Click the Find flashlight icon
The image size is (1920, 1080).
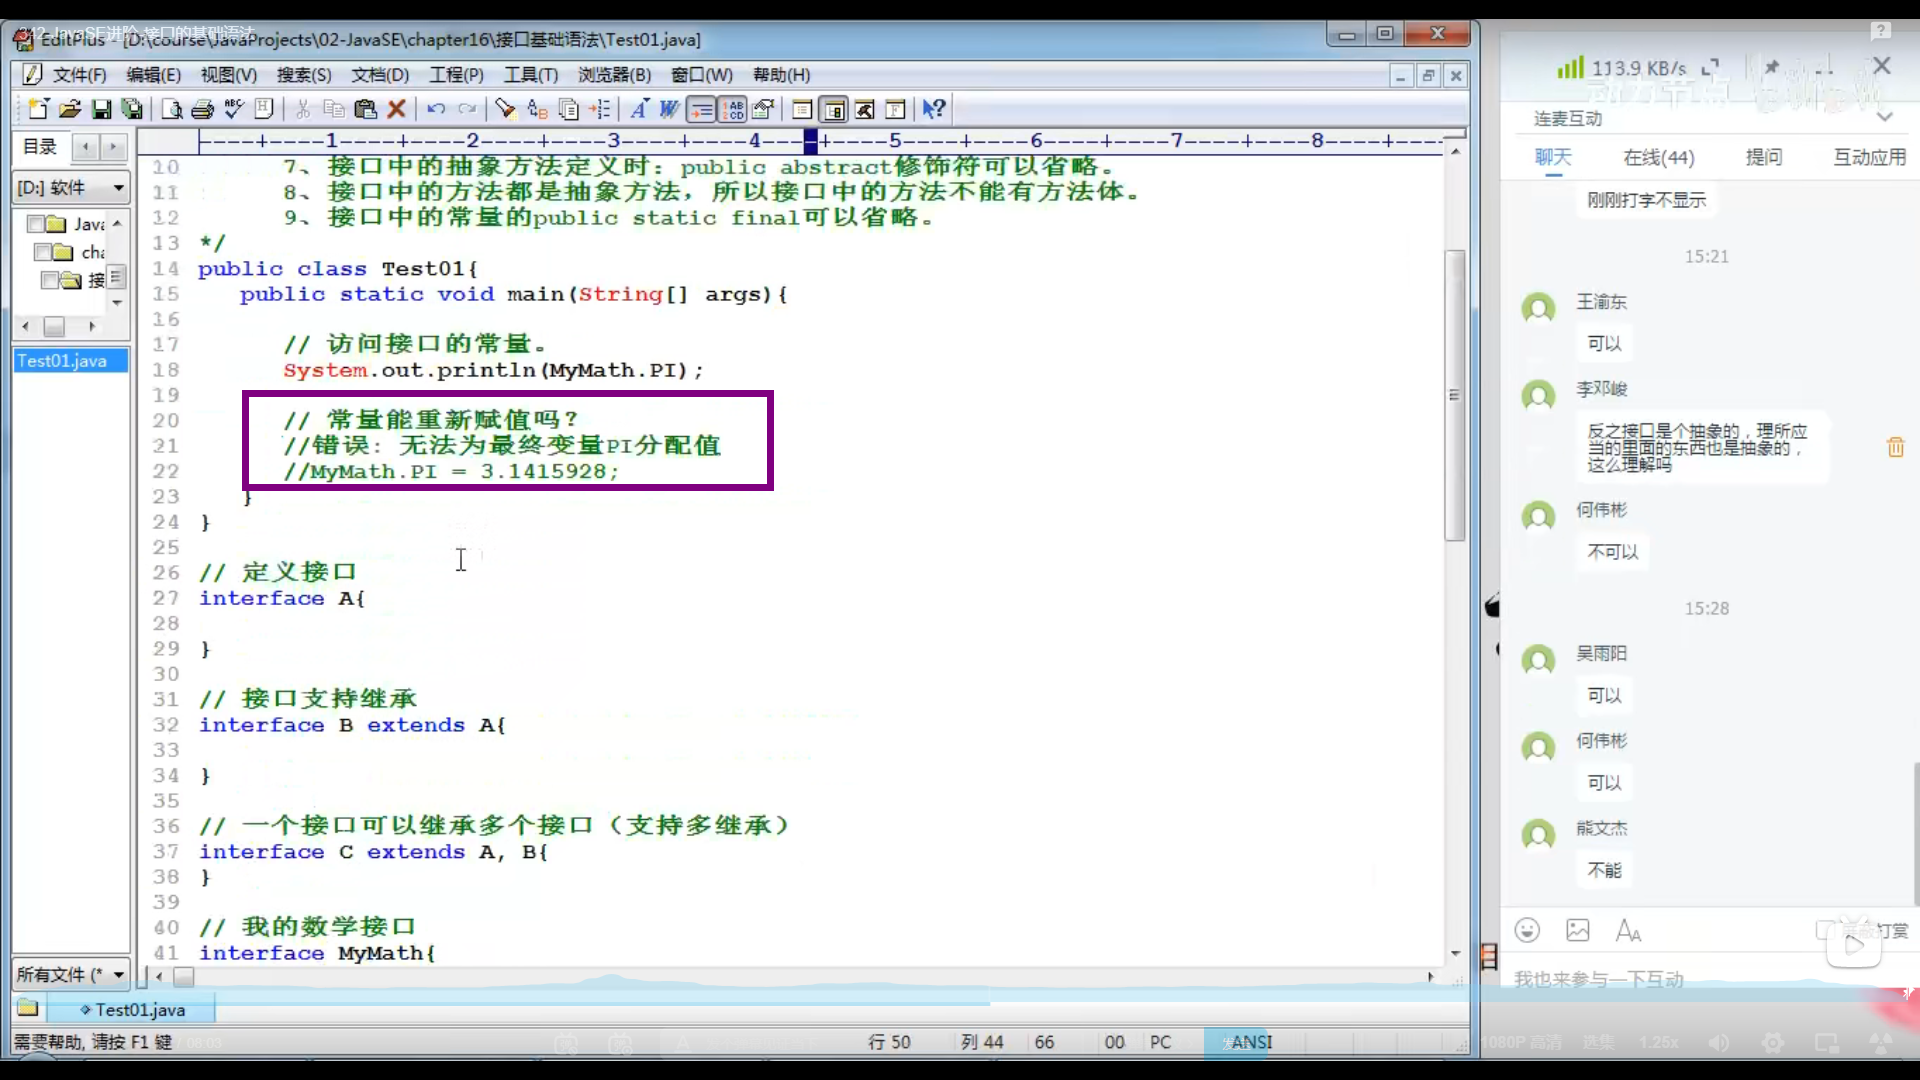point(505,109)
